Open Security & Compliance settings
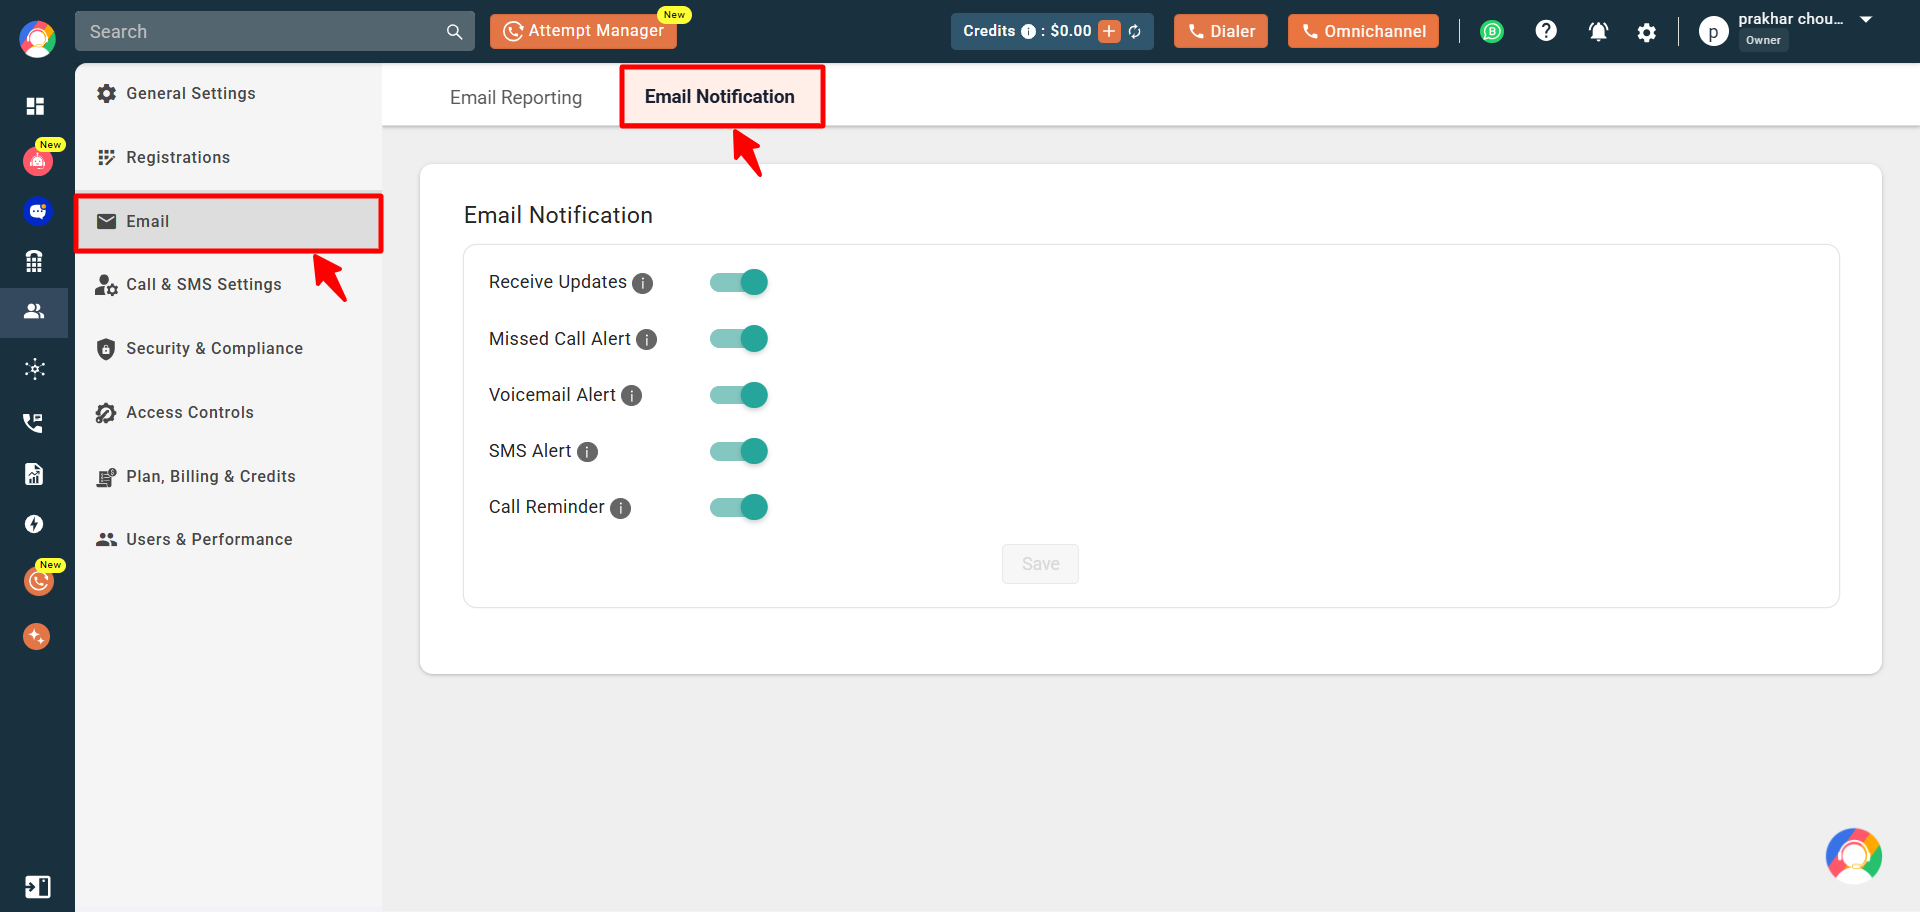Image resolution: width=1920 pixels, height=912 pixels. point(228,348)
